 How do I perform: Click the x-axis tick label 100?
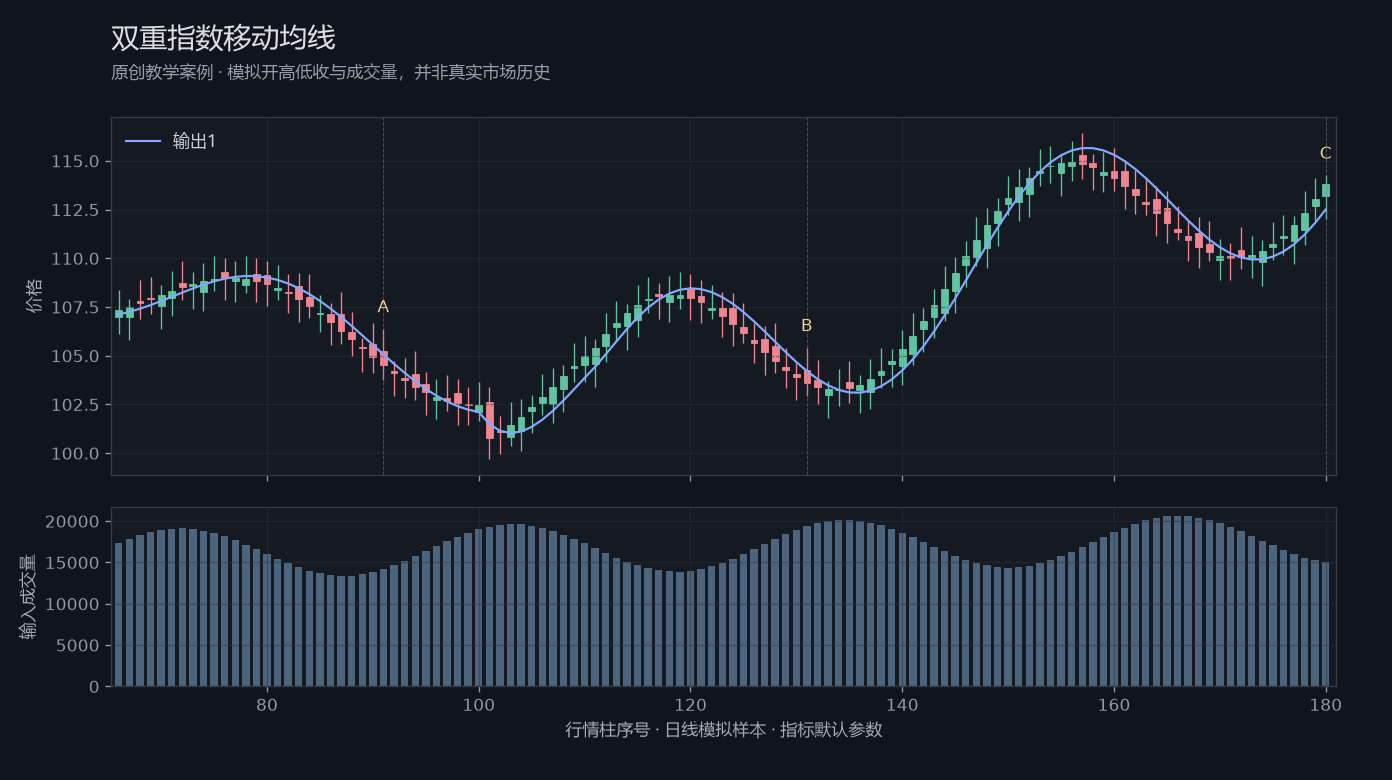click(479, 704)
